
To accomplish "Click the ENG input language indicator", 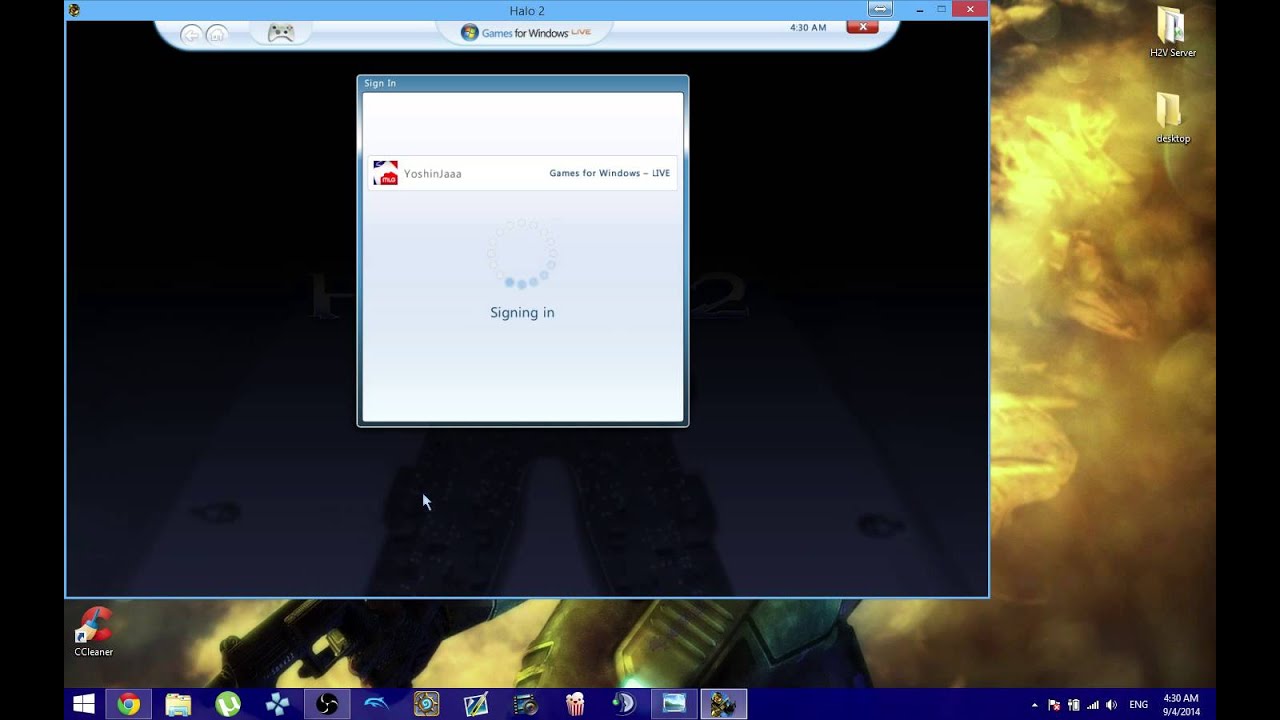I will (1138, 705).
